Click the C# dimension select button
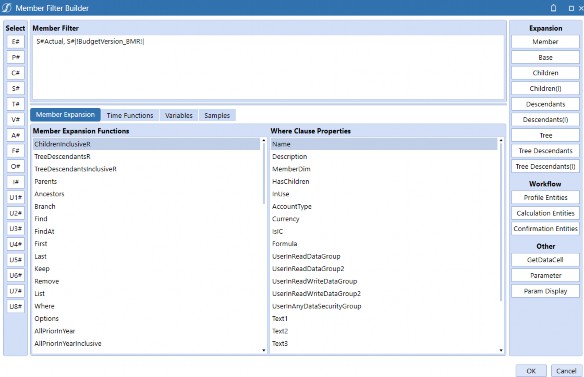The width and height of the screenshot is (584, 377). (15, 73)
